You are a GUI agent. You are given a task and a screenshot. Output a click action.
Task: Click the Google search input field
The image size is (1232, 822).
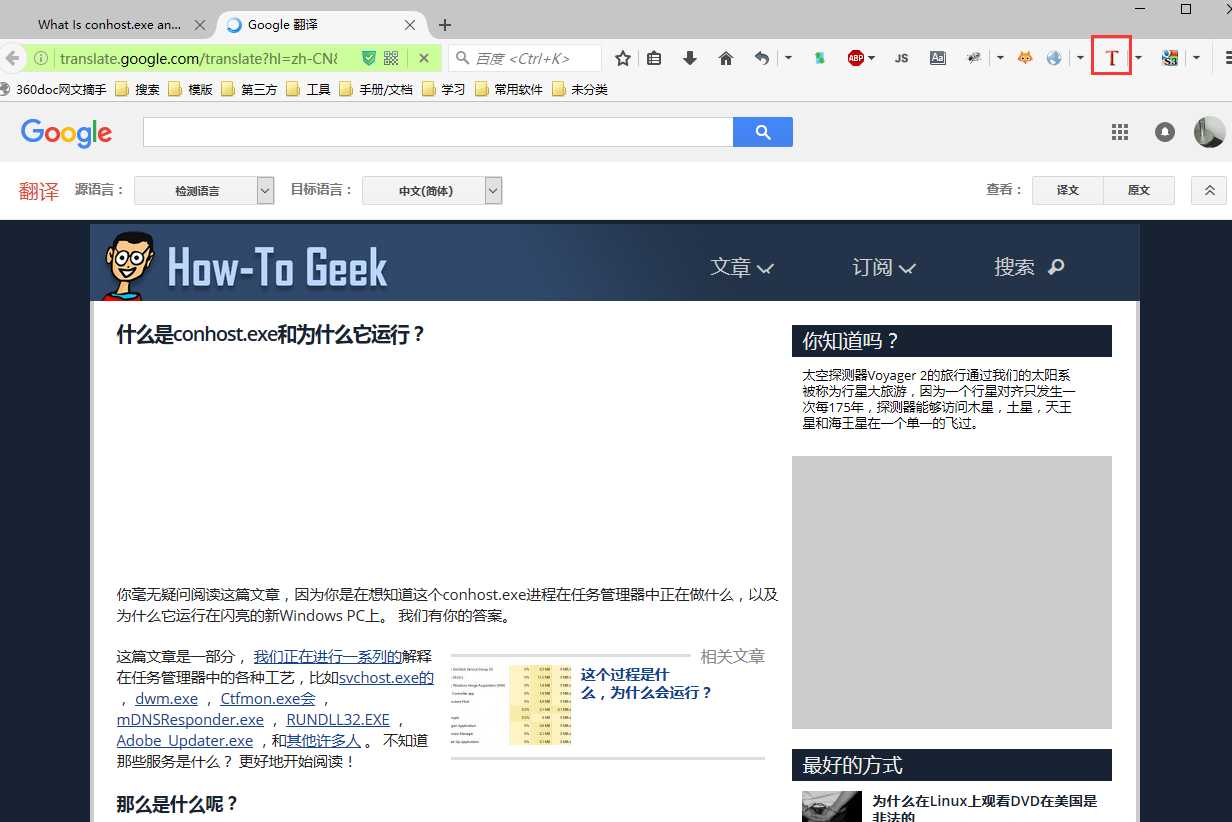(438, 132)
